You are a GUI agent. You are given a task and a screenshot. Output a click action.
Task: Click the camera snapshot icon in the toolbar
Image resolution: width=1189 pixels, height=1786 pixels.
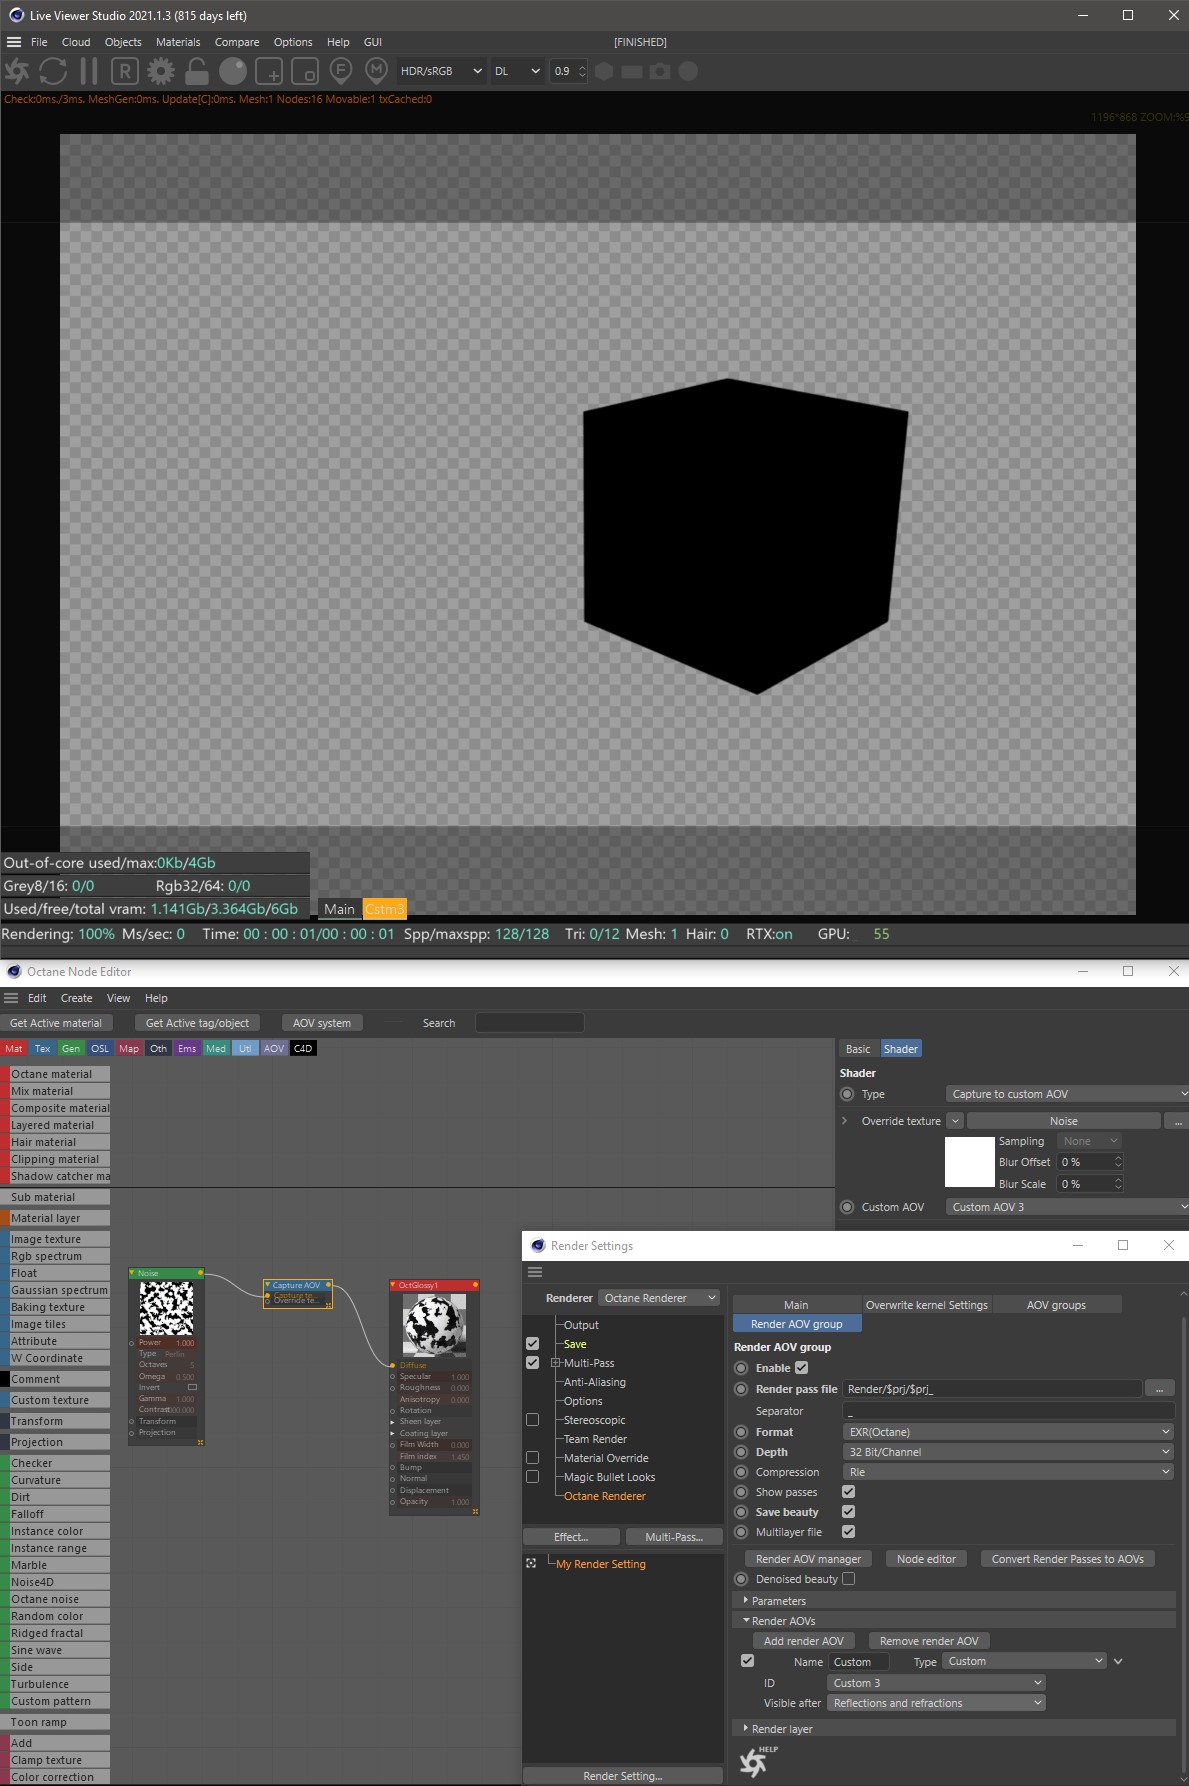point(660,71)
